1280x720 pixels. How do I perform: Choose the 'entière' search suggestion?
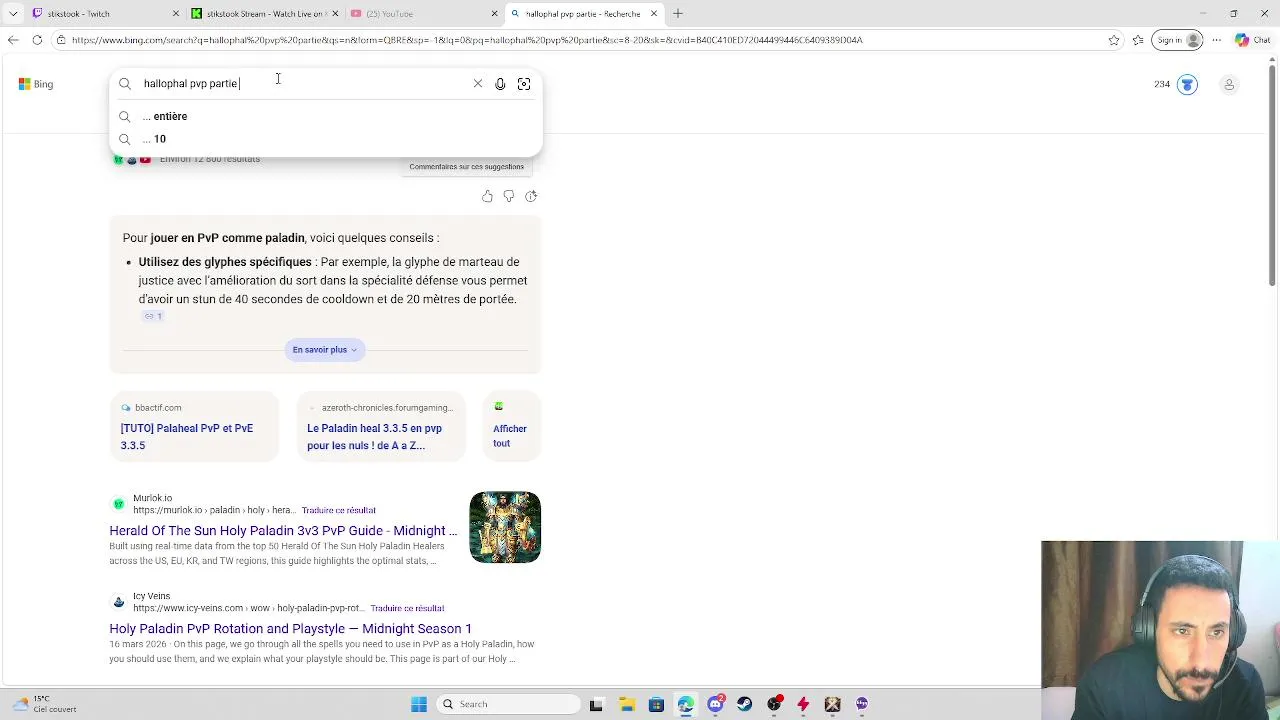(326, 116)
